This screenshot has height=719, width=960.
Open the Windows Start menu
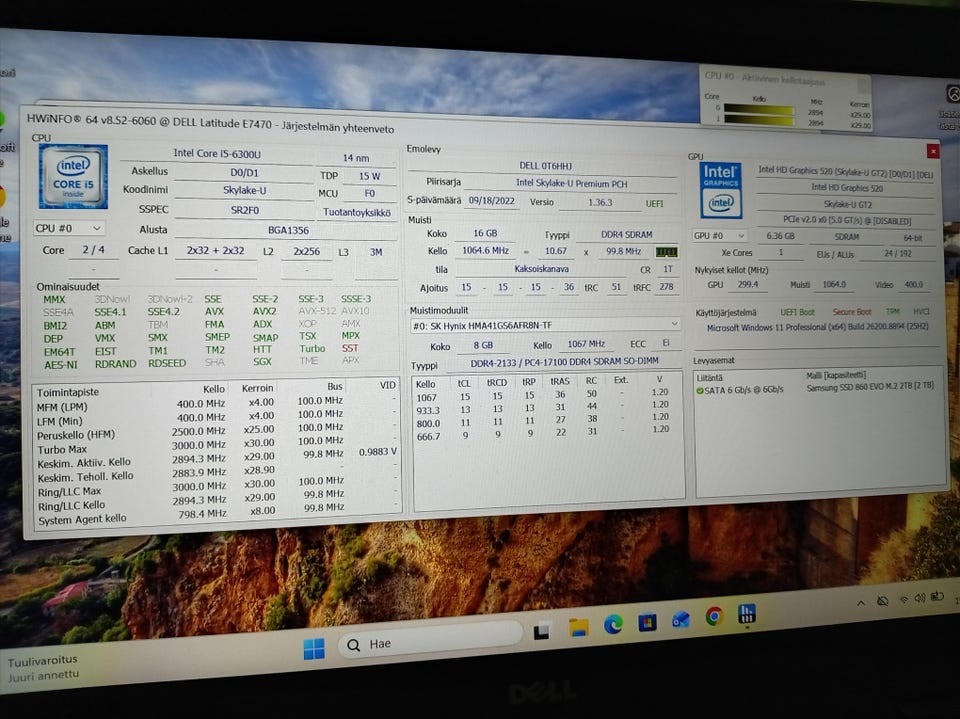(314, 649)
